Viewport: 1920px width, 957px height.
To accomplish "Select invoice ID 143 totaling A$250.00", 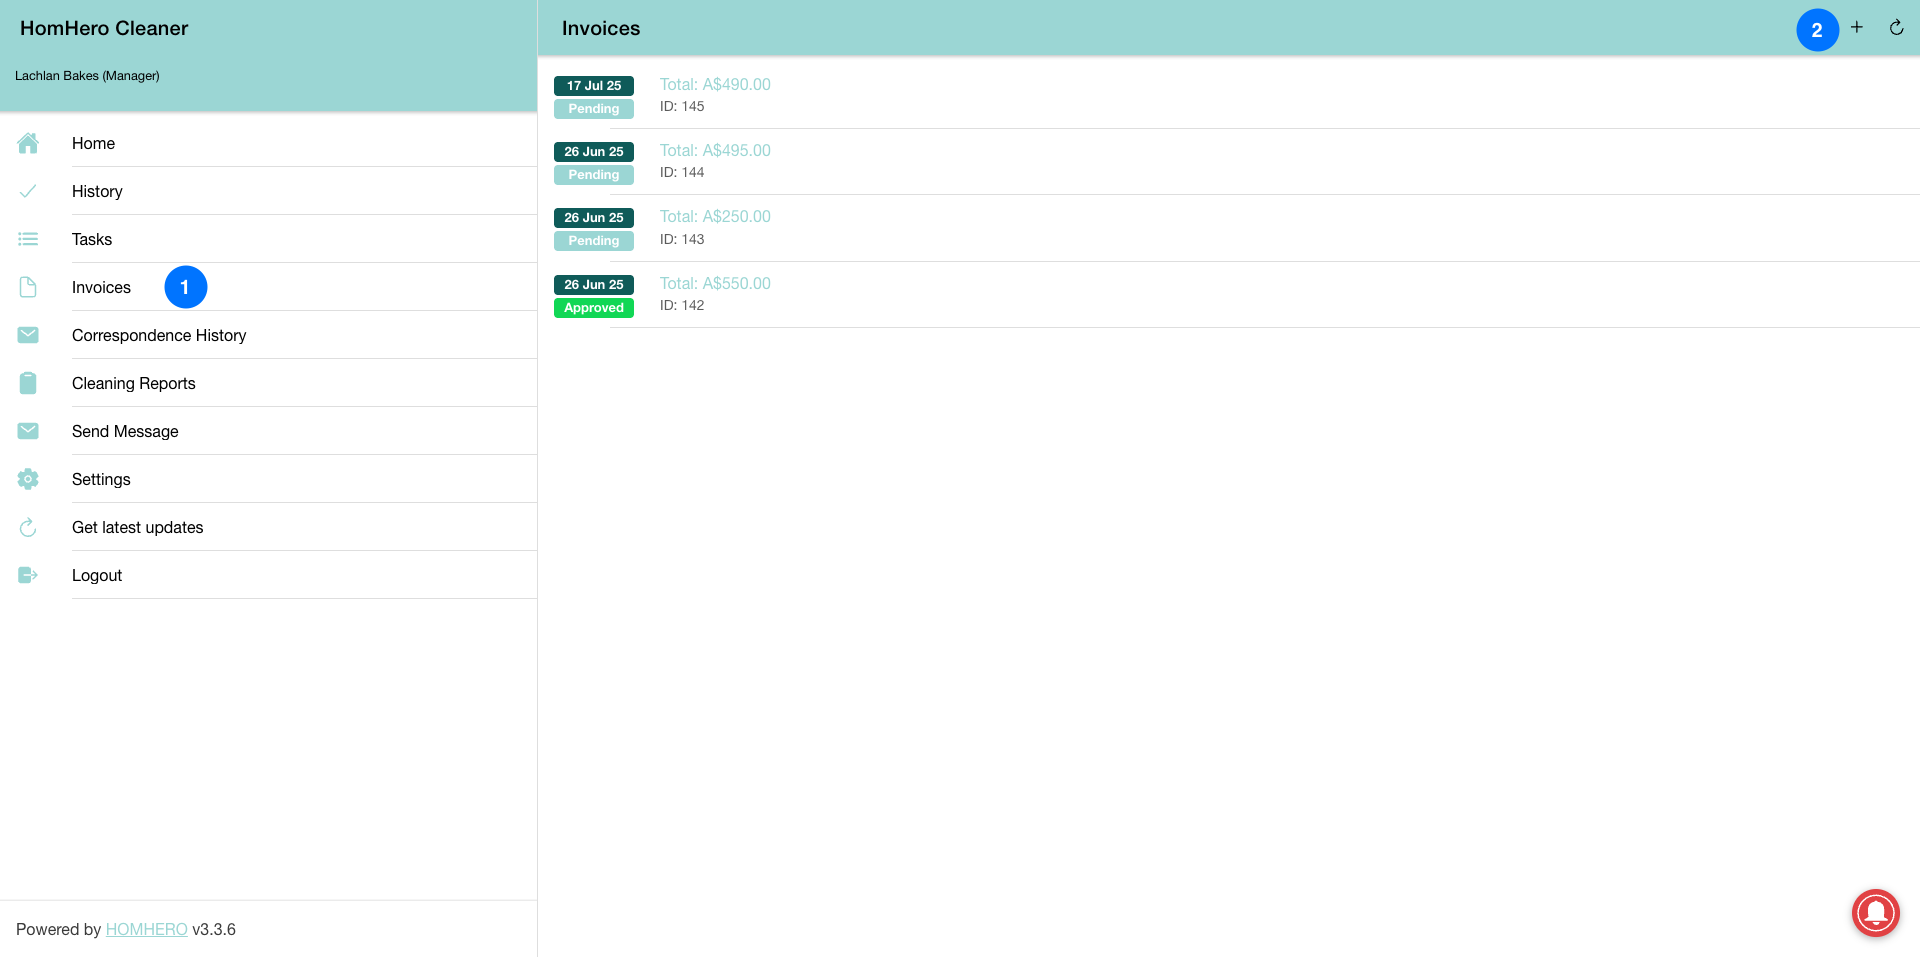I will click(x=715, y=227).
